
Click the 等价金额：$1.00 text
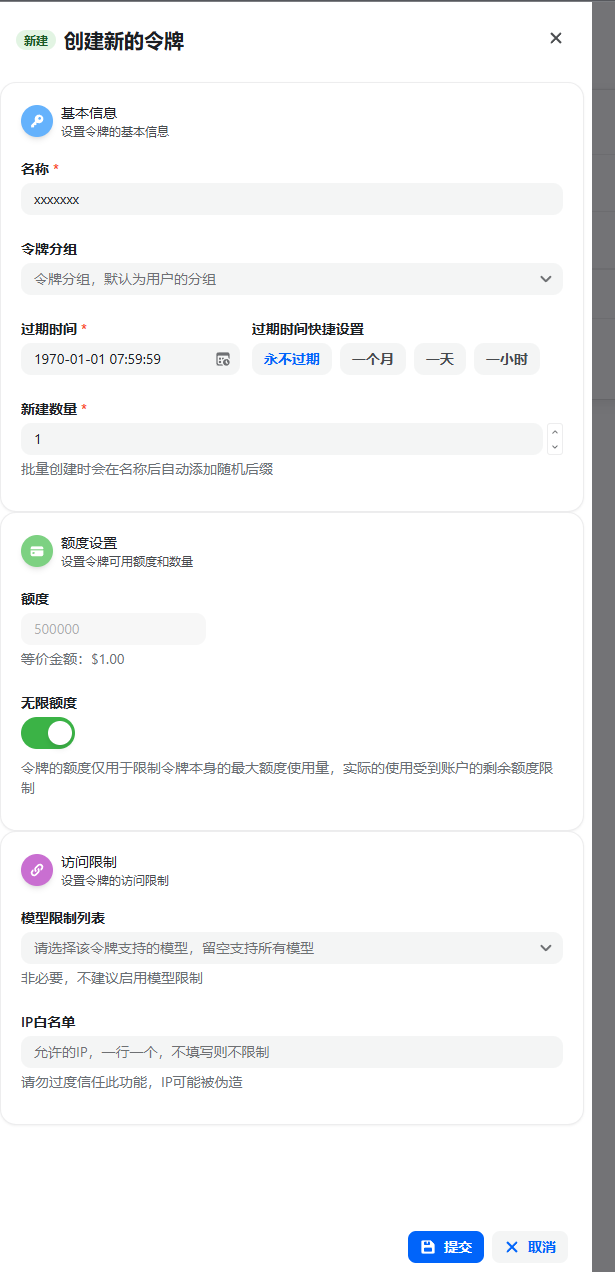pos(73,659)
